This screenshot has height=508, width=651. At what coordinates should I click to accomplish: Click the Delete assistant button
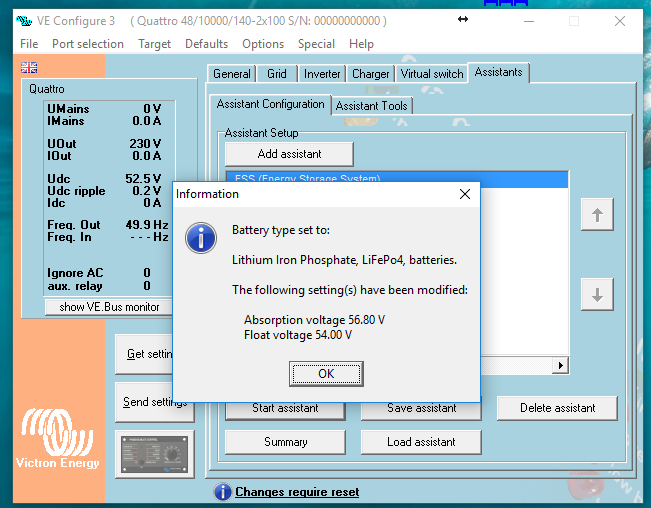click(557, 408)
